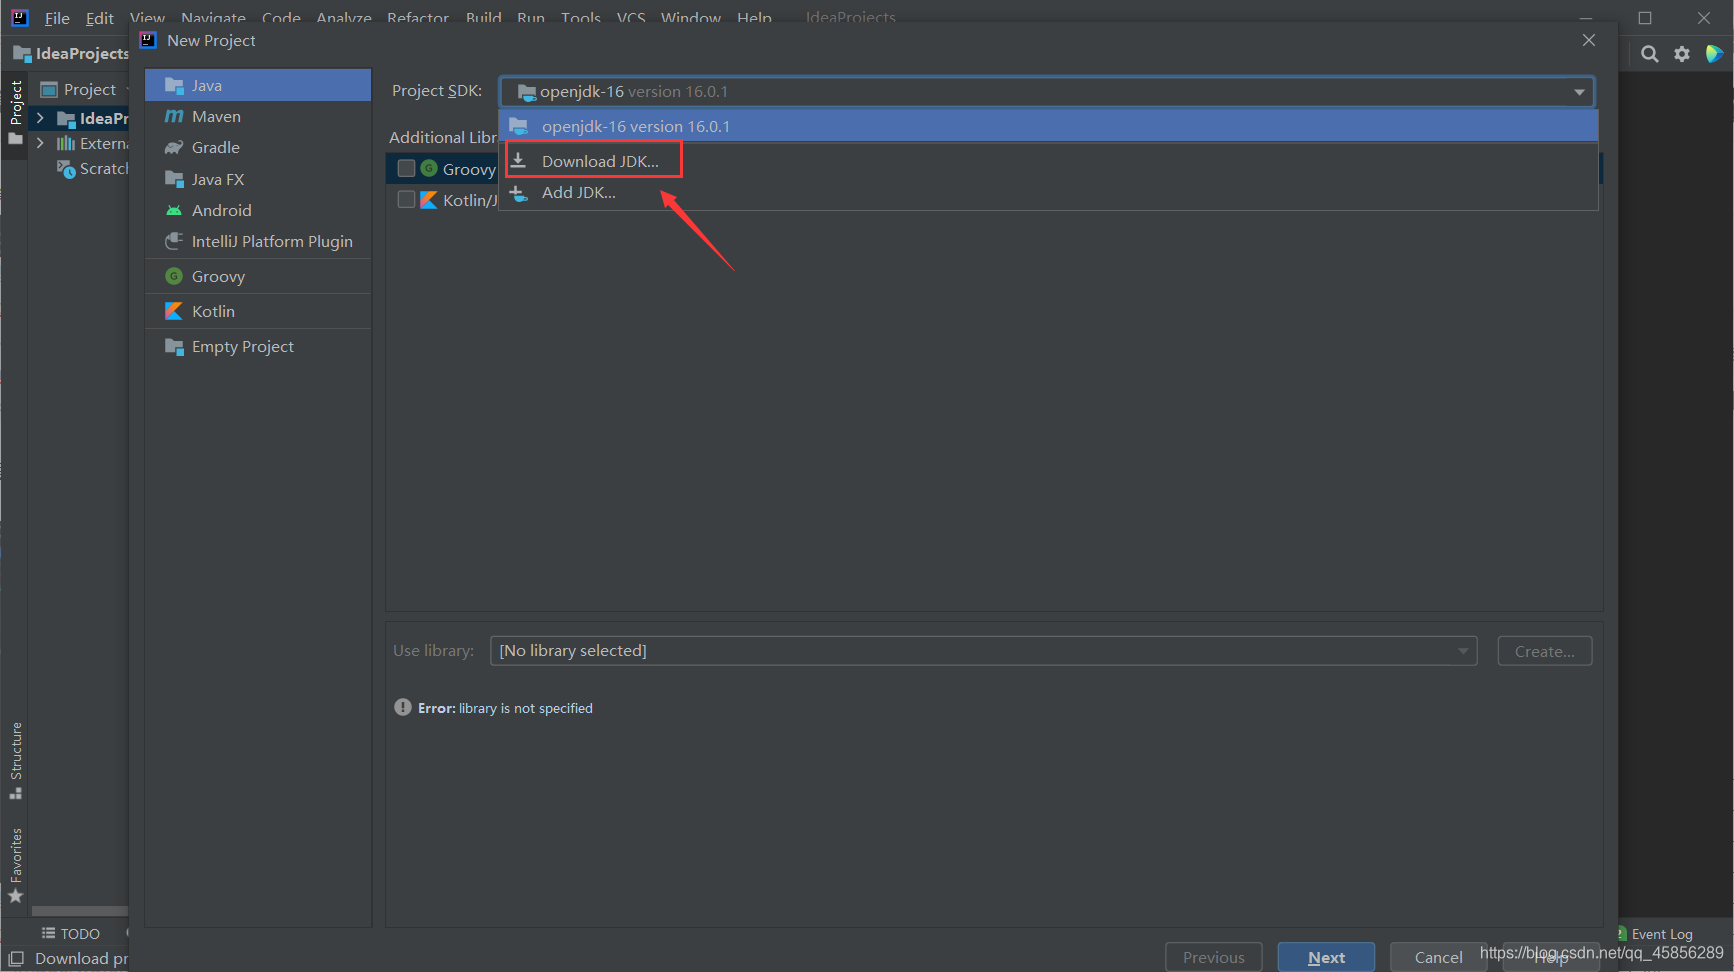Open the Refactor menu

(x=418, y=18)
